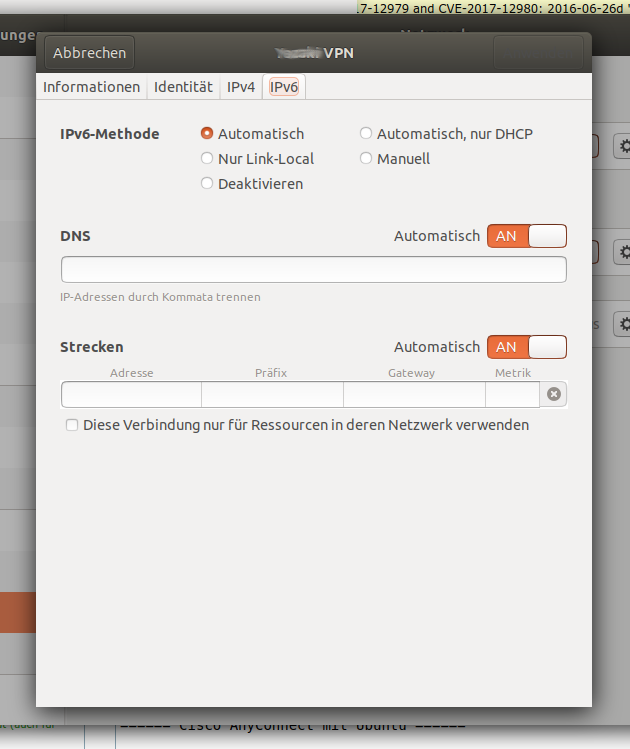Click the route Adresse field
The width and height of the screenshot is (630, 749).
point(131,395)
